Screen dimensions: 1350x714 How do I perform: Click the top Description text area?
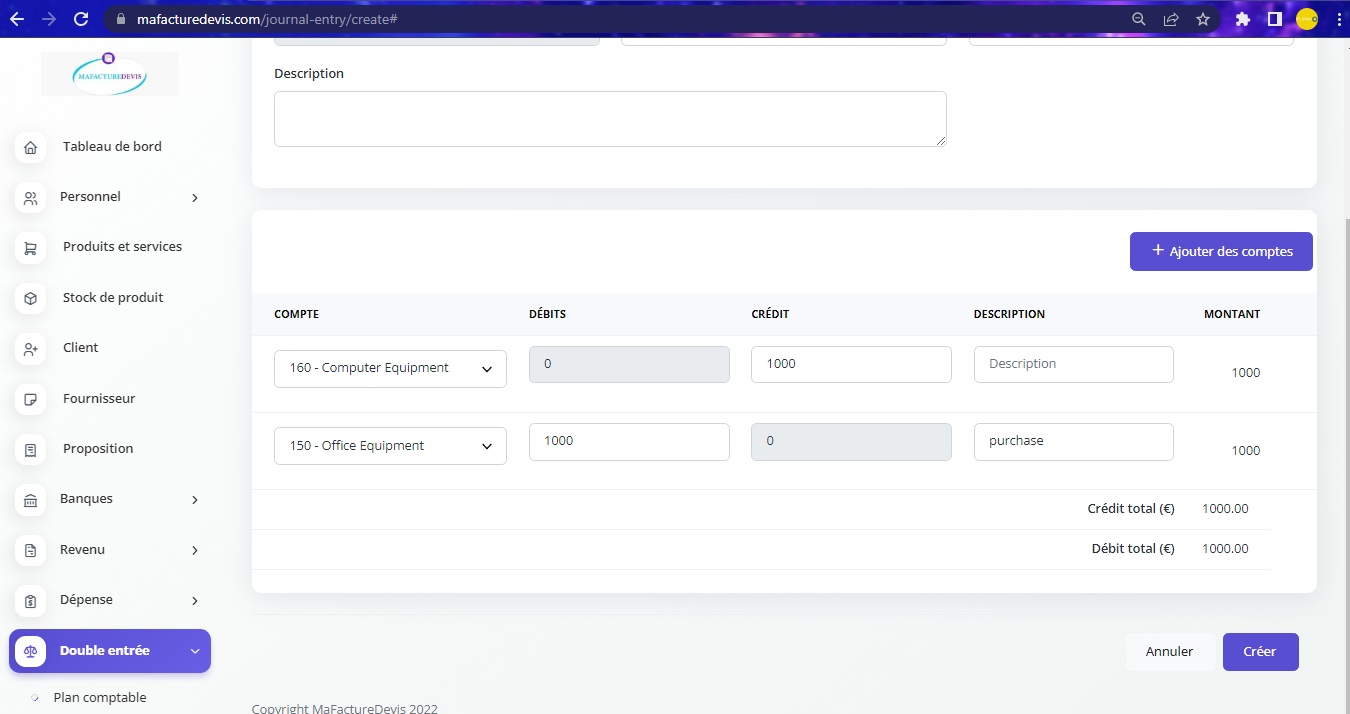point(610,119)
